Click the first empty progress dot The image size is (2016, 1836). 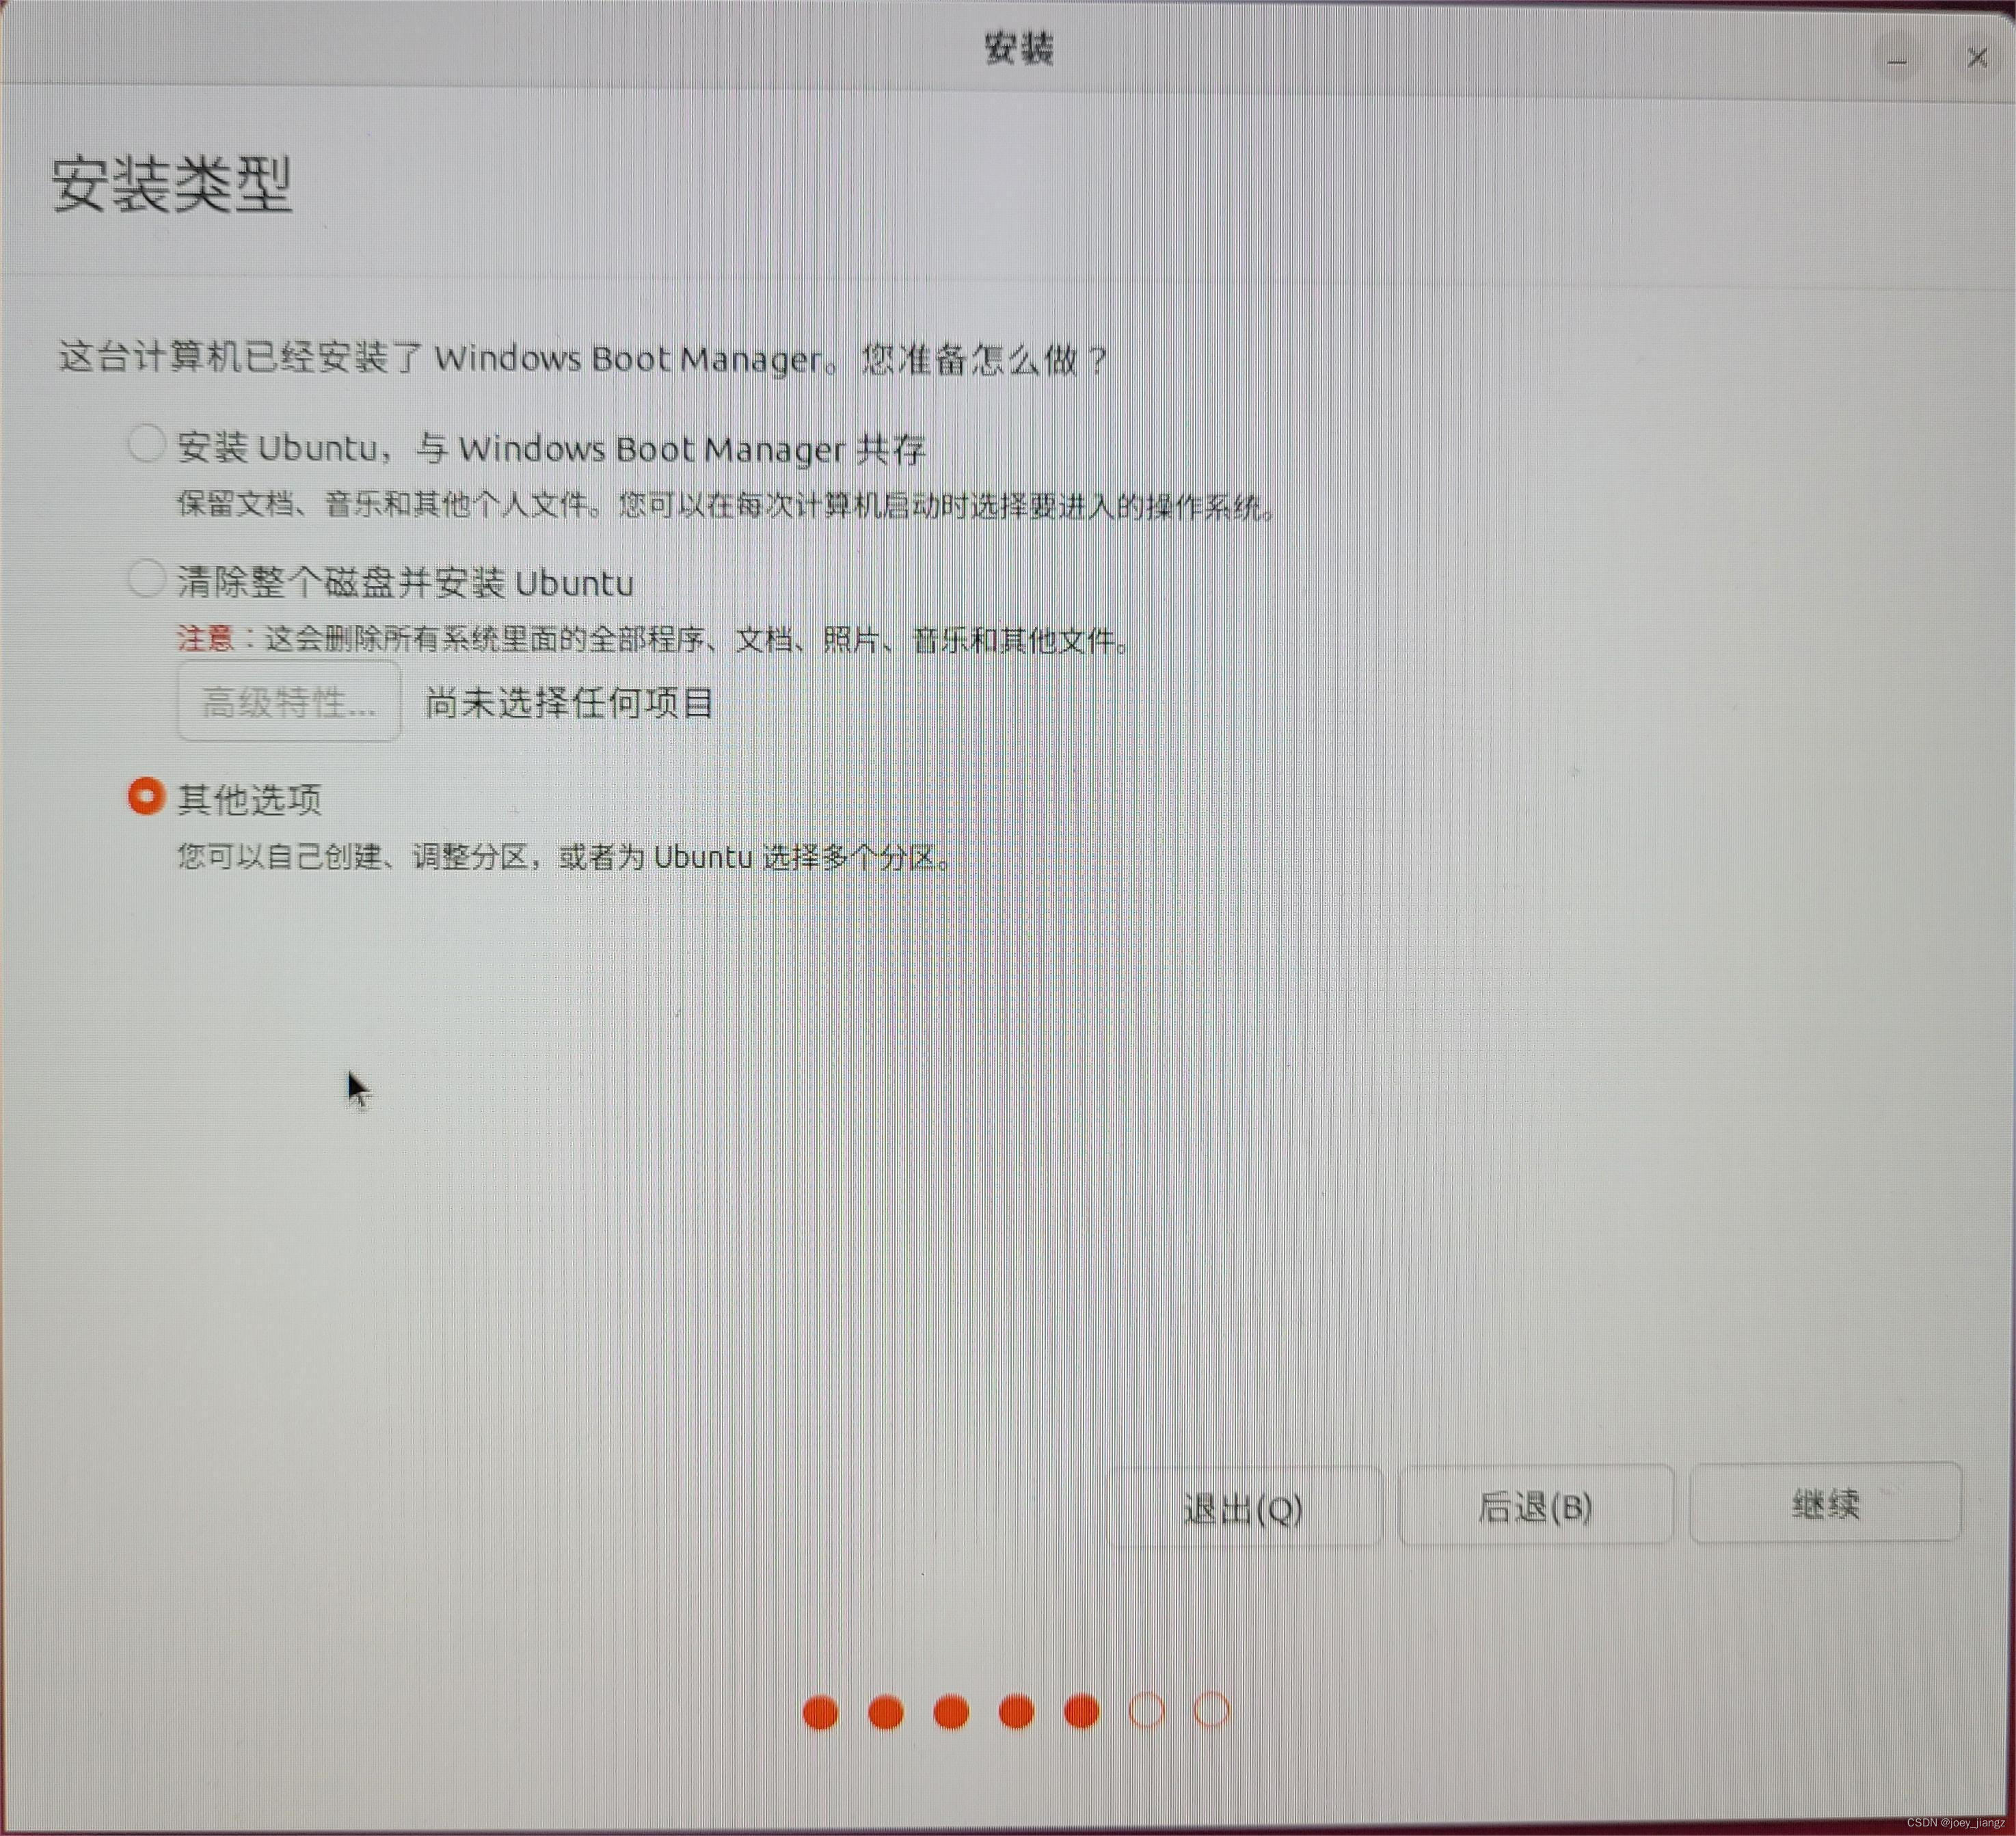(1146, 1711)
